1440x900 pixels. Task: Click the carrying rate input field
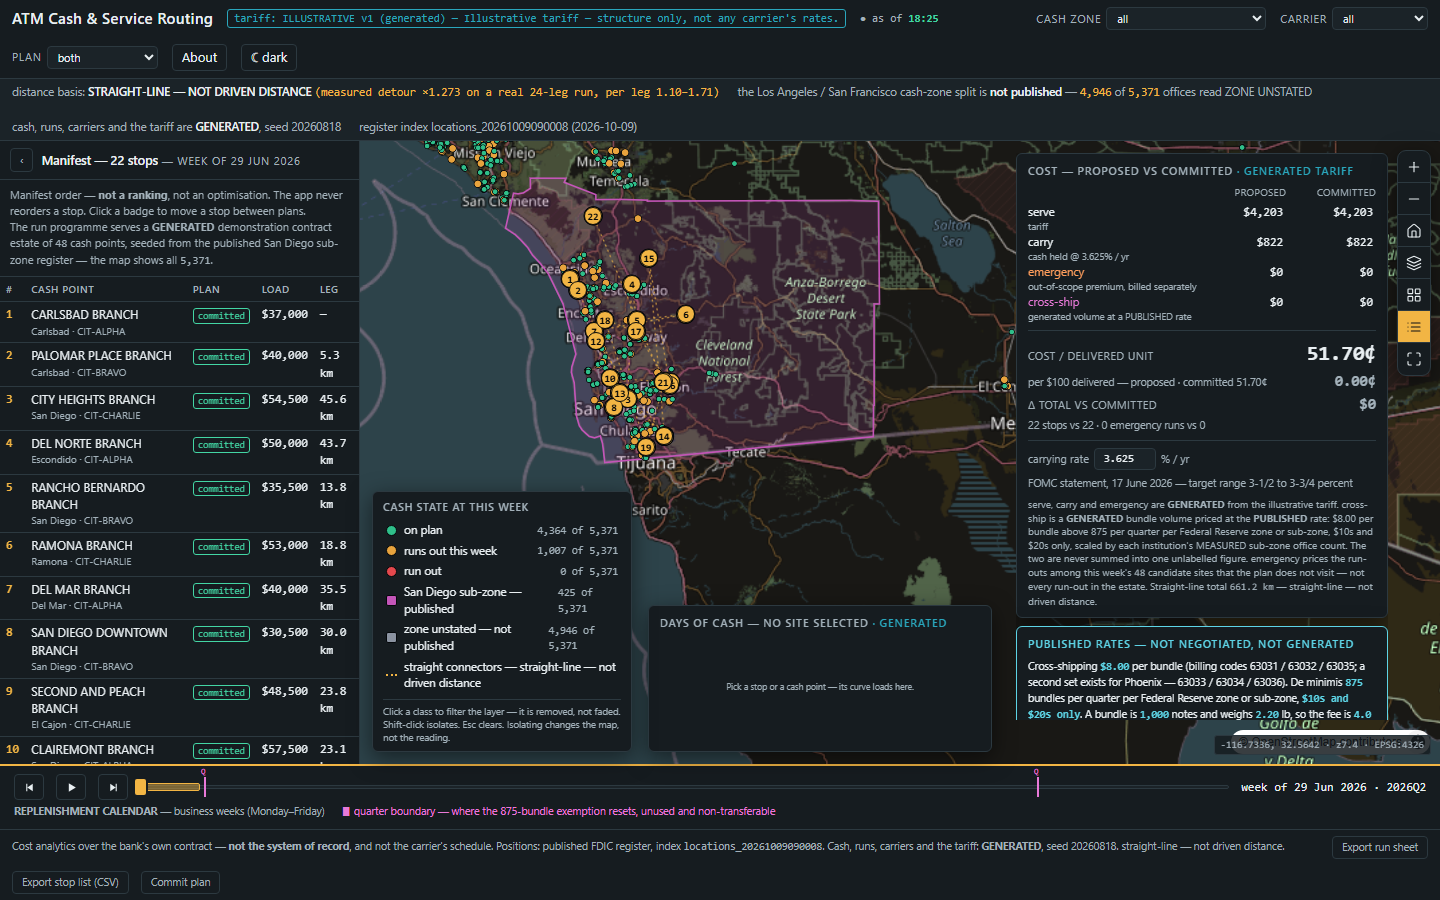(1125, 459)
